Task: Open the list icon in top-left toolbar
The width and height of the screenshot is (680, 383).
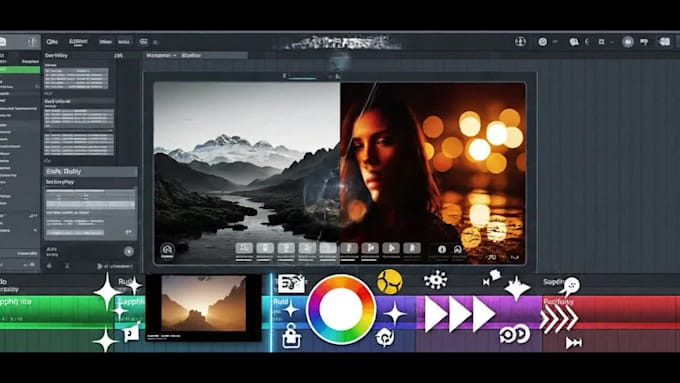Action: (144, 42)
